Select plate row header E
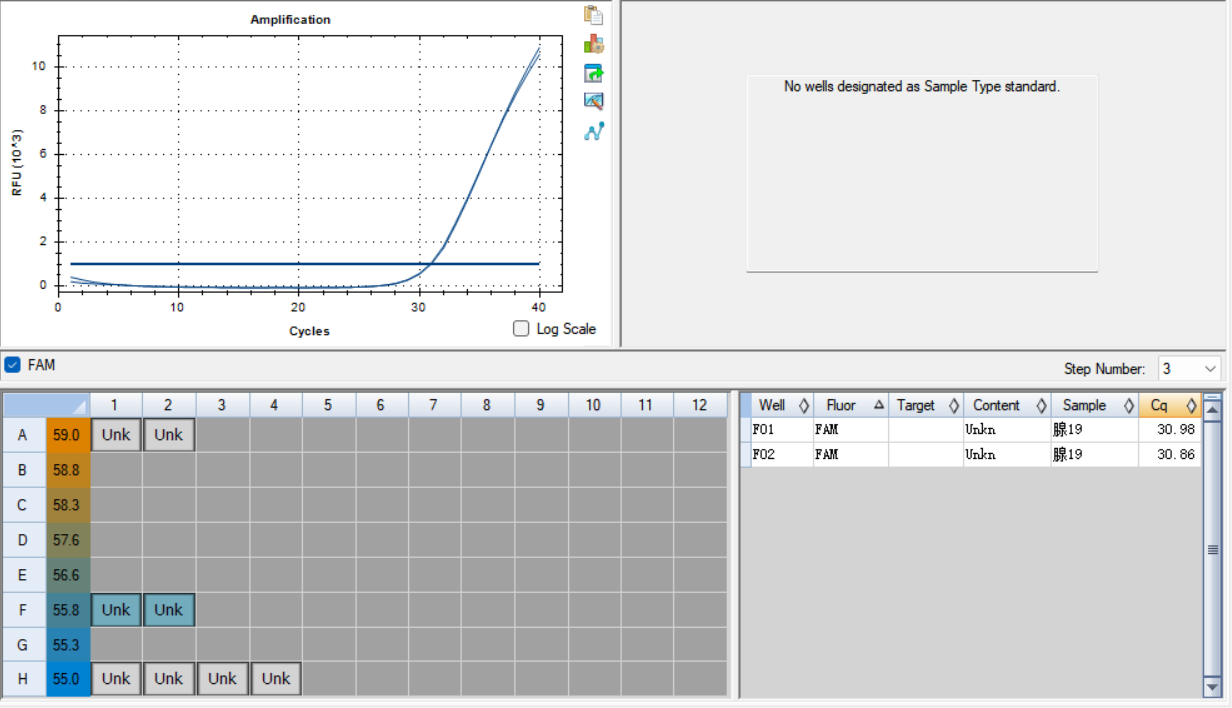 pos(23,574)
